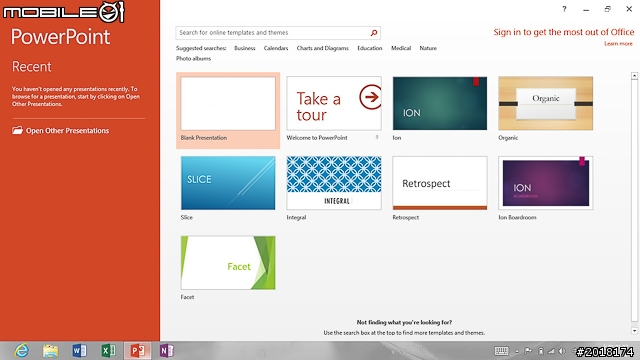Choose the green Facet template
Screen dimensions: 640x360
[x=228, y=262]
